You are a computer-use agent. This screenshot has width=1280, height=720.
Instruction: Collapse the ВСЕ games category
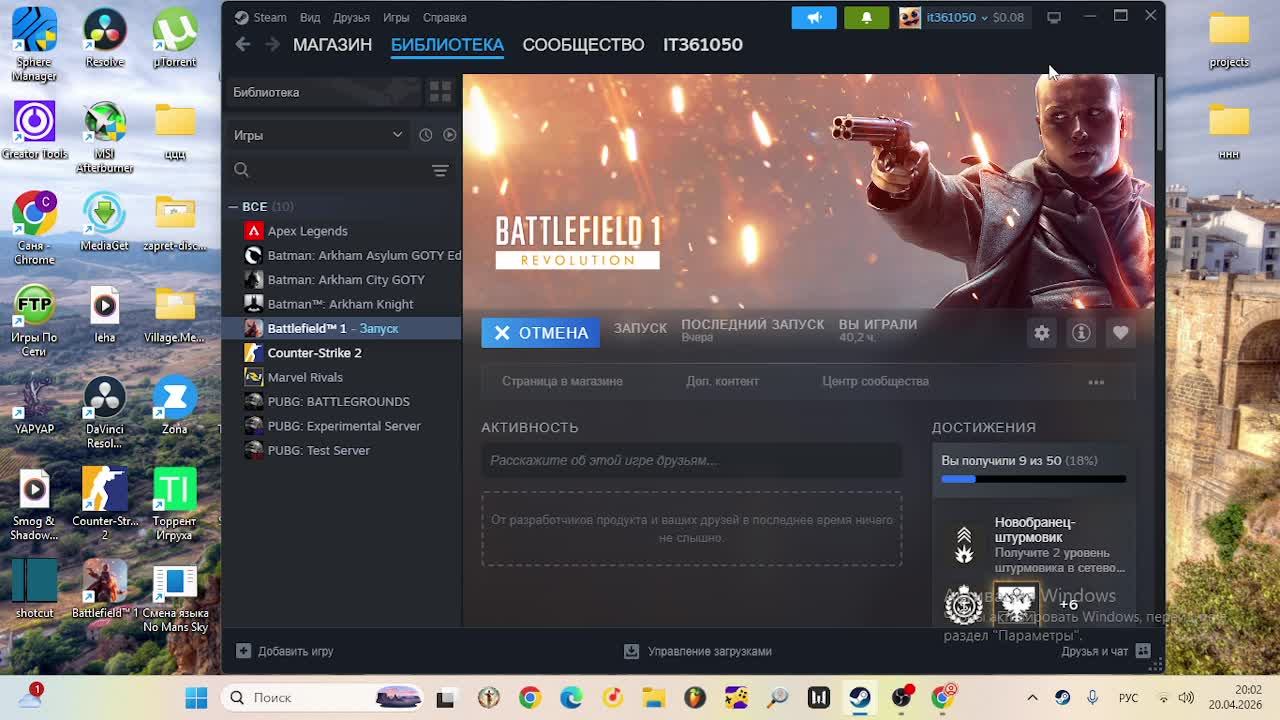click(233, 207)
